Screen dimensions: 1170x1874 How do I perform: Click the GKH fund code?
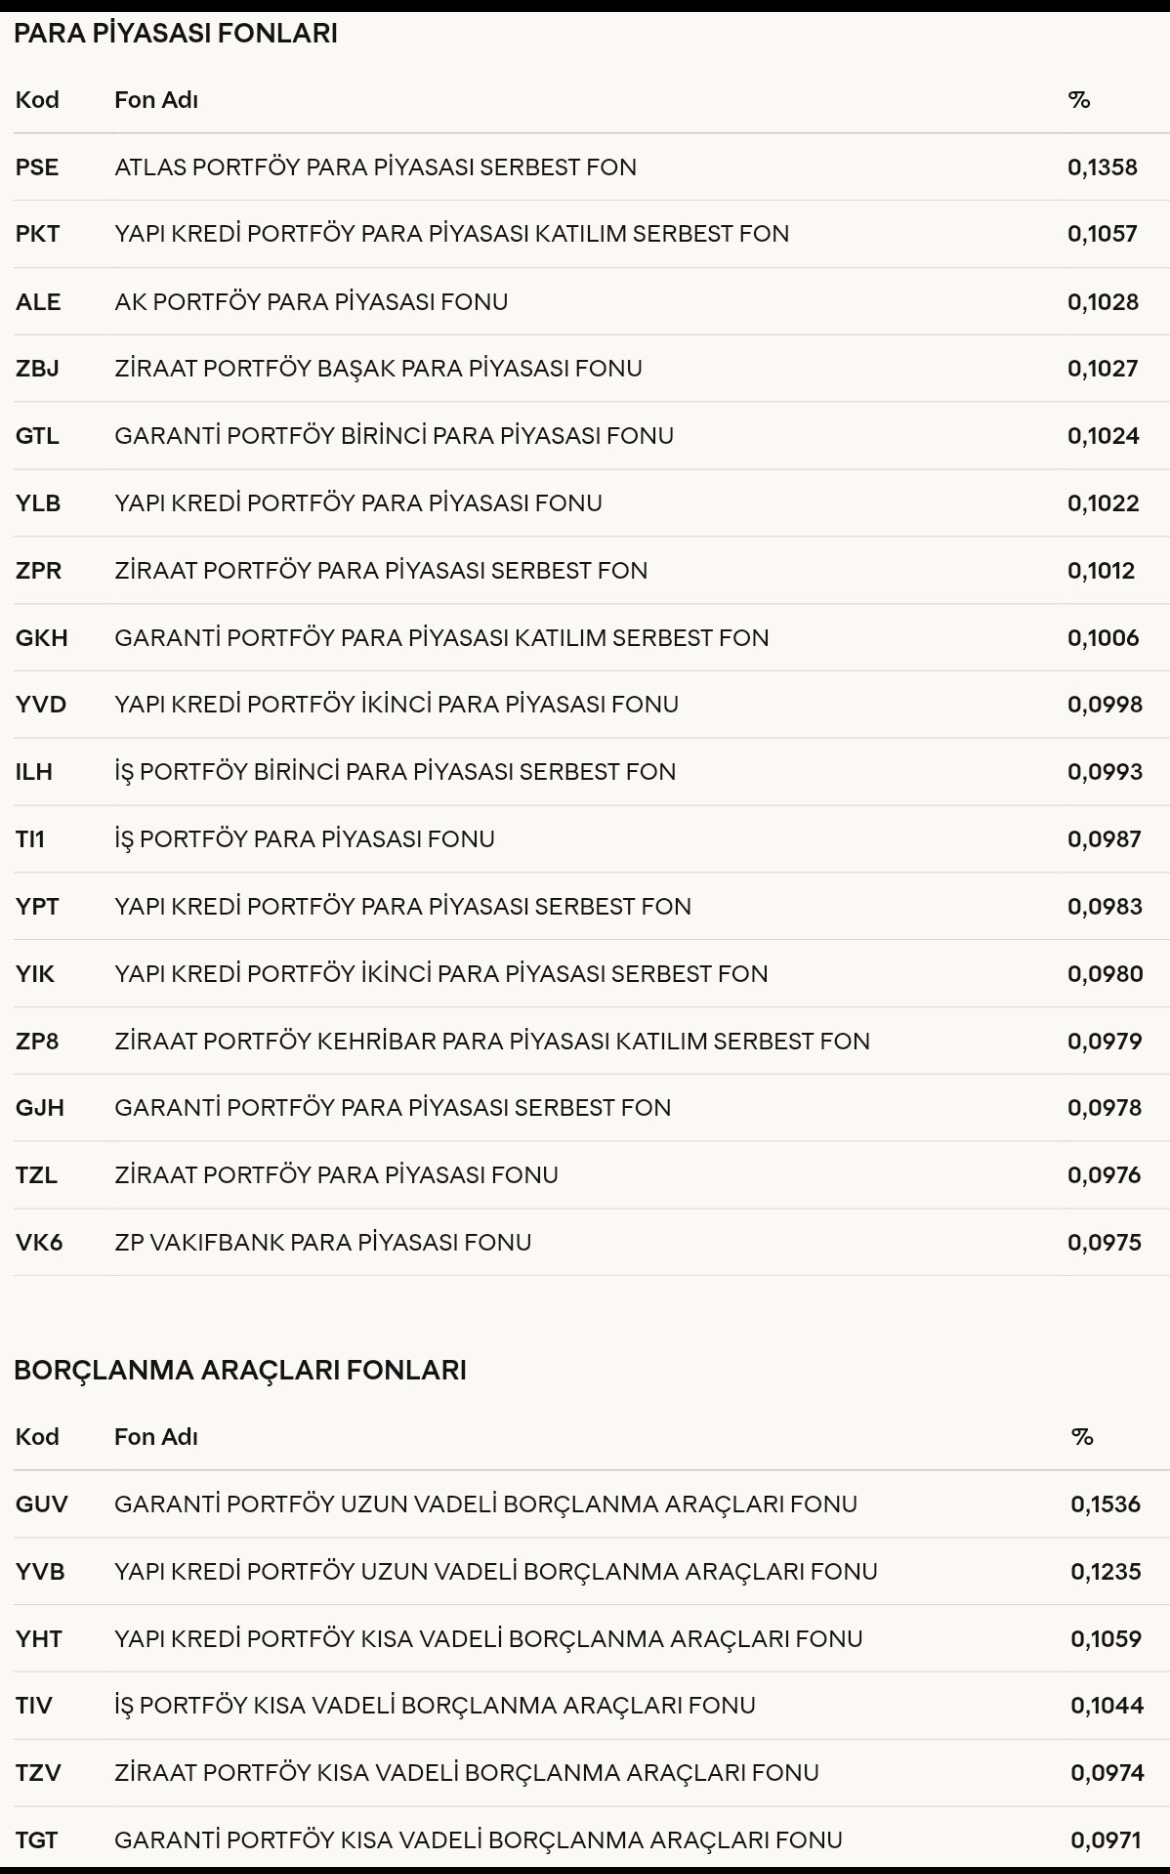(x=42, y=638)
